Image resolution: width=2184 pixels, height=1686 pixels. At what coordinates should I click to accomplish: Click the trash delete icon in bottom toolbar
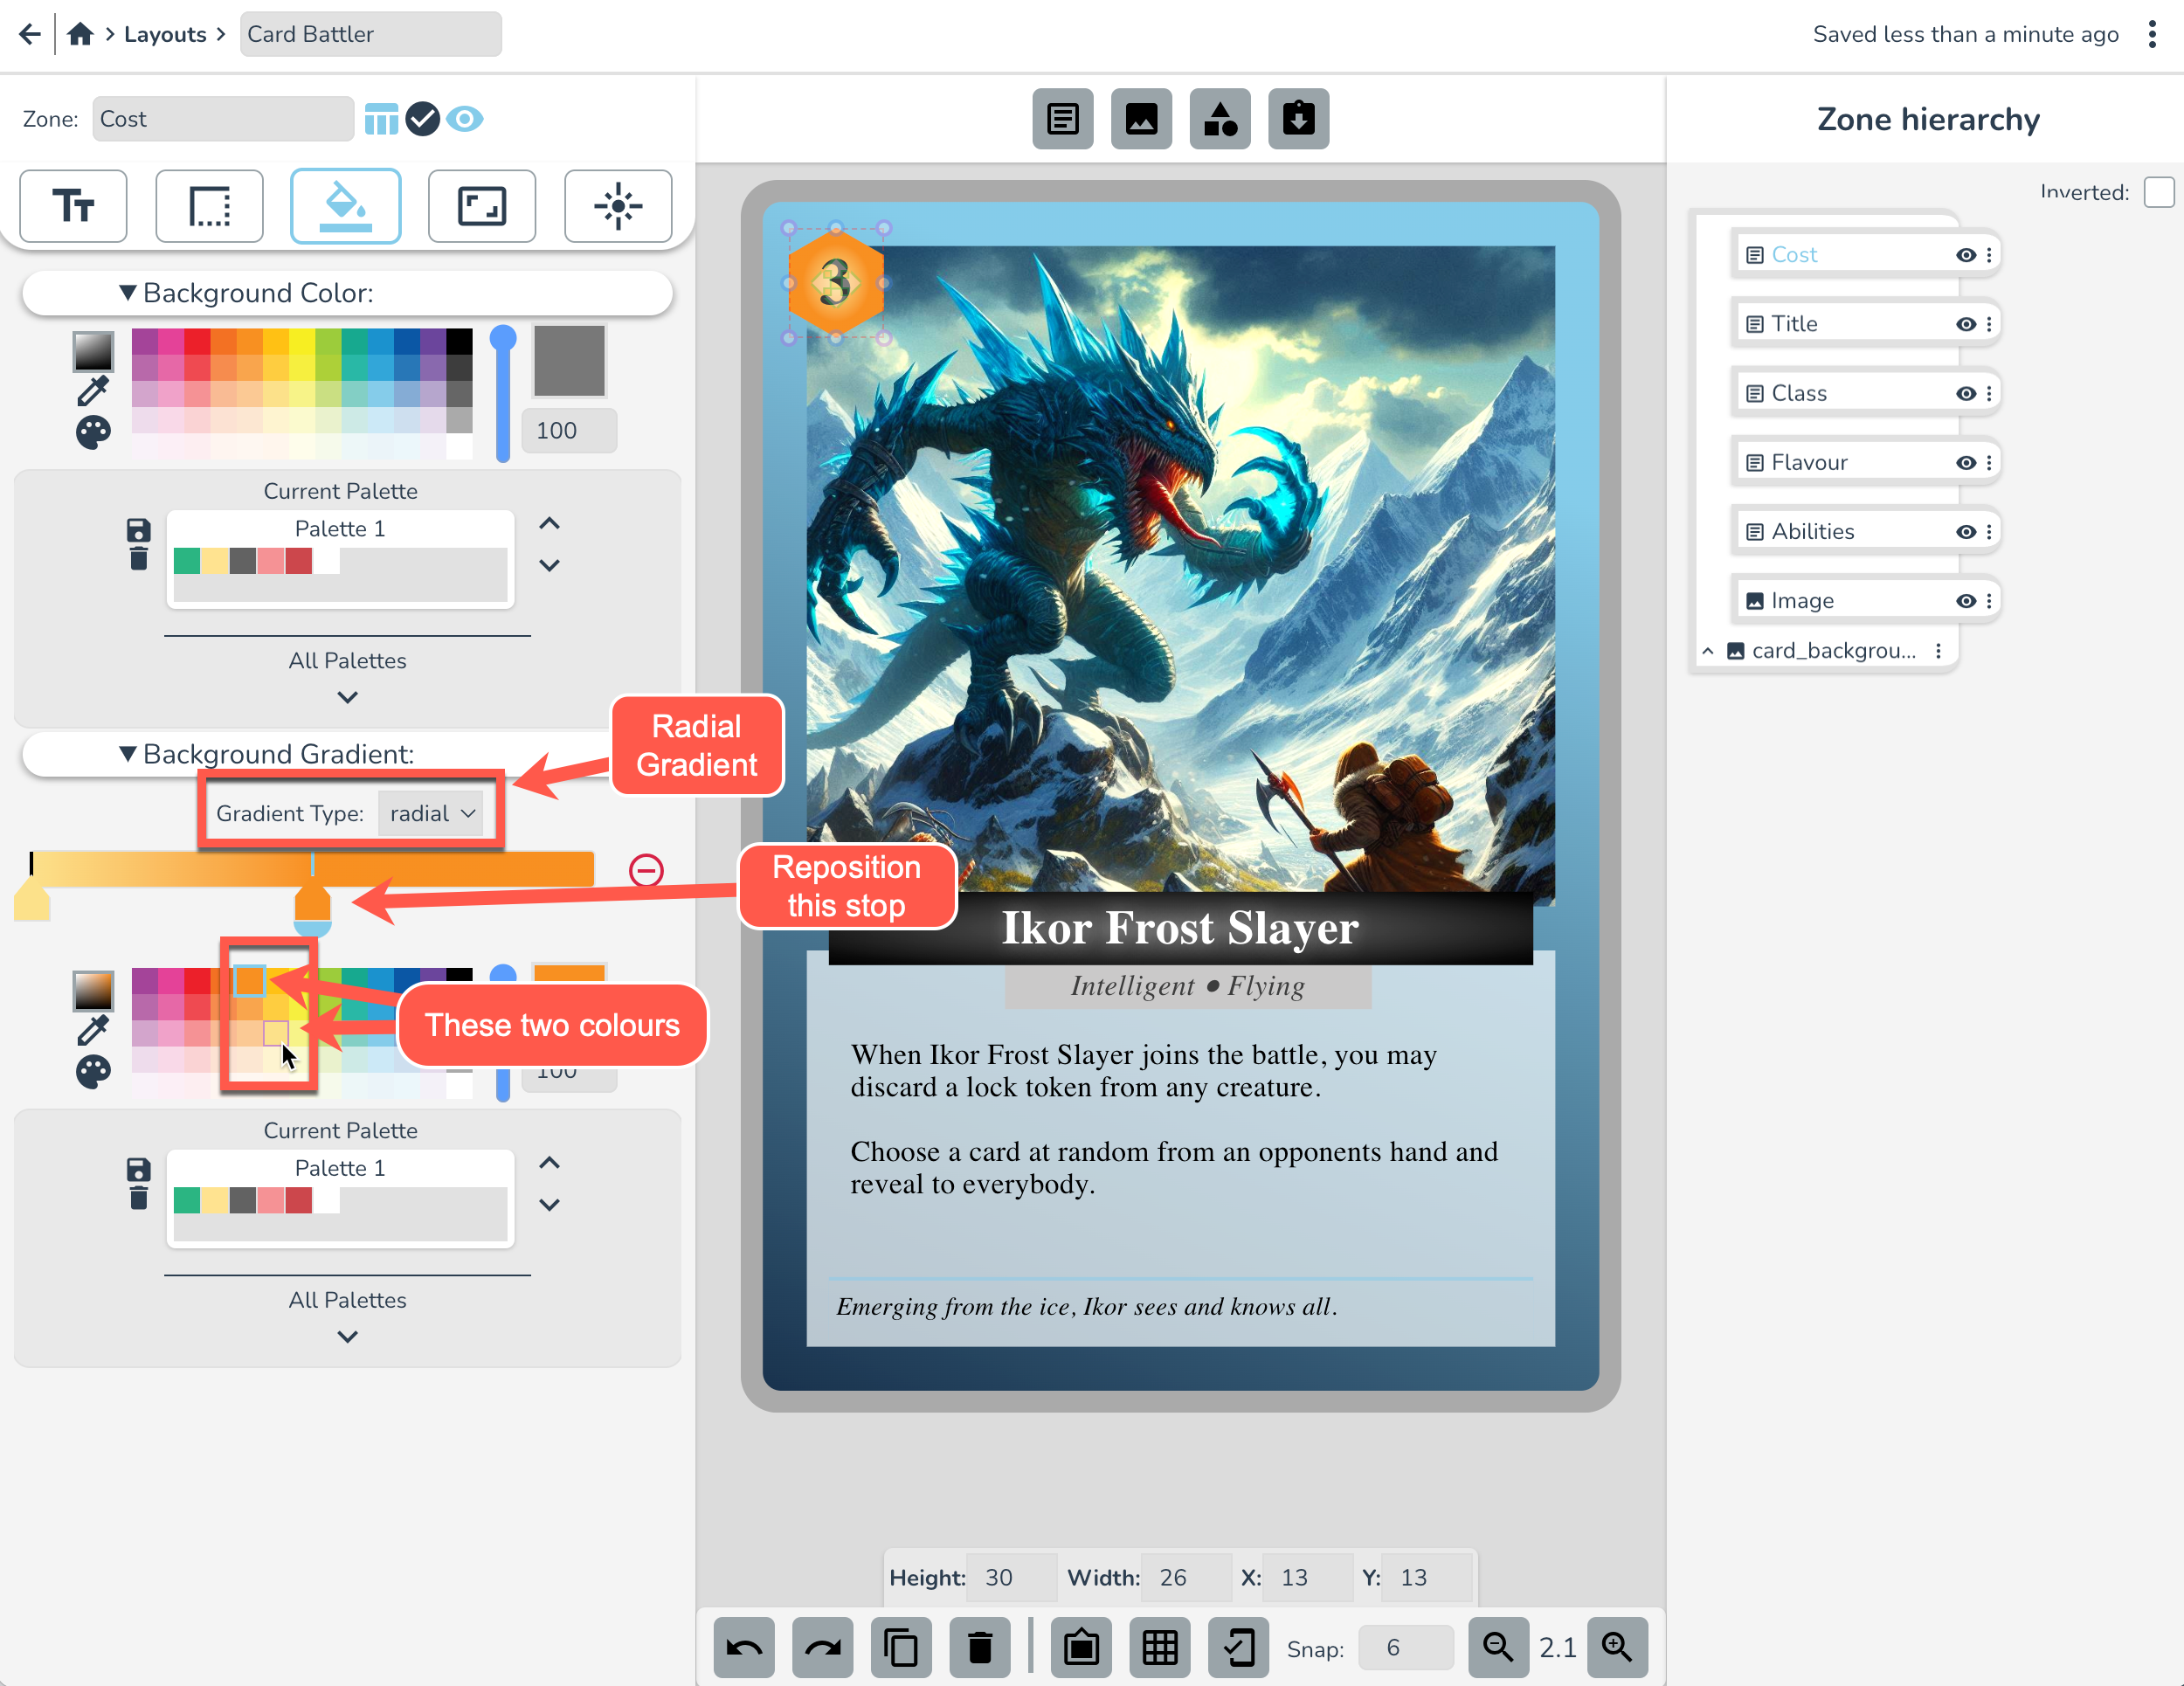click(979, 1647)
